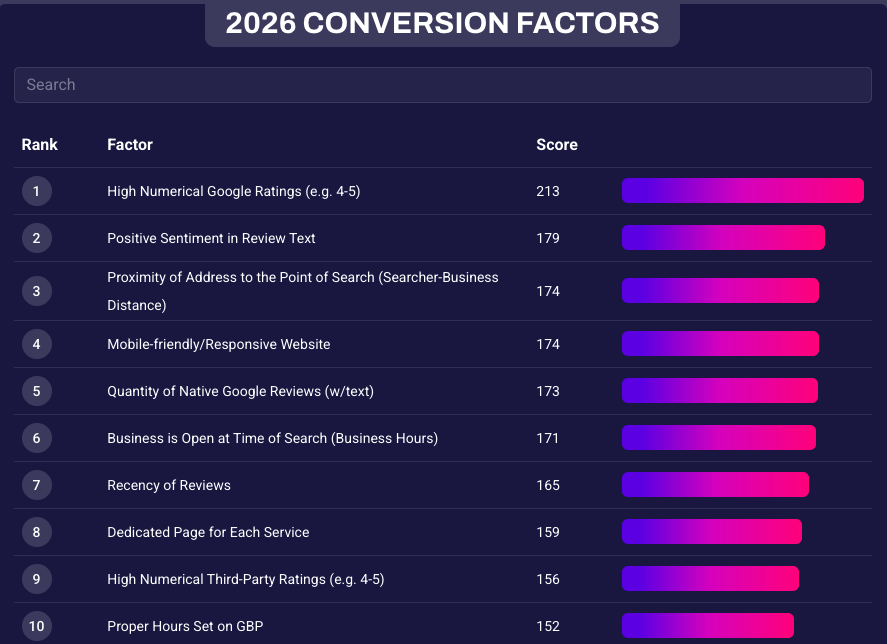Click the rank 10 circle badge
Viewport: 887px width, 644px height.
37,626
